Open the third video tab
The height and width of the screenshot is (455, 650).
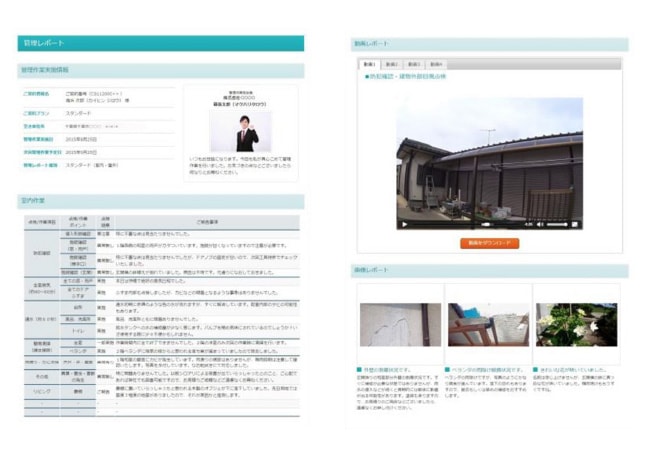tap(414, 63)
